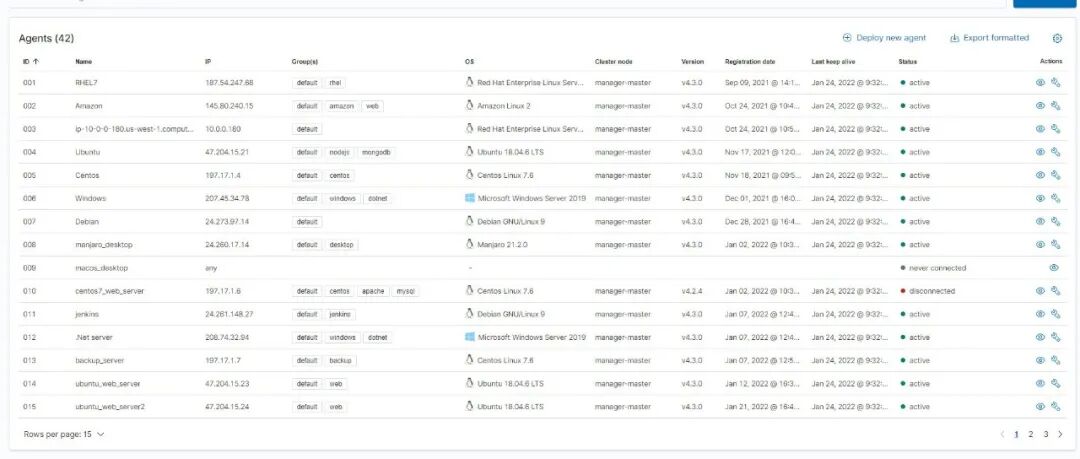
Task: Click v4.2.4 version cell
Action: pyautogui.click(x=692, y=291)
